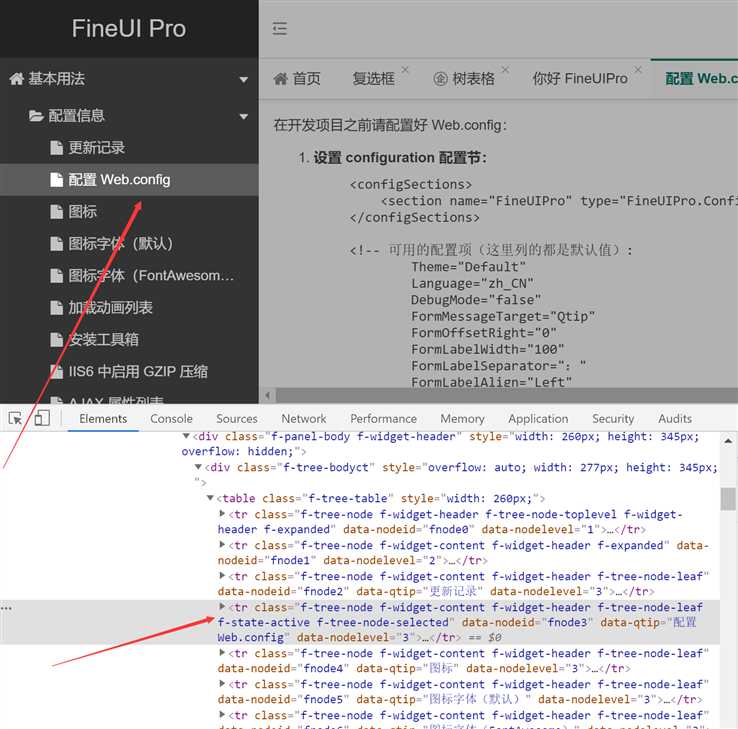Click the Language="zh_CN" config line
The width and height of the screenshot is (738, 729).
pyautogui.click(x=472, y=283)
